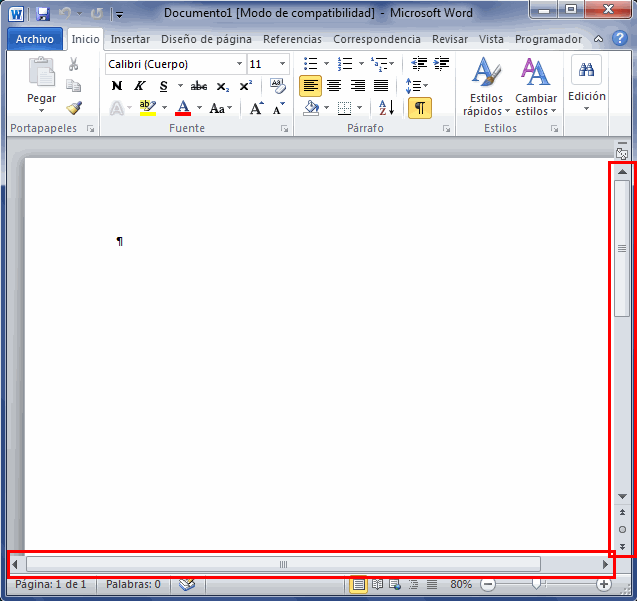Apply superscript formatting
Viewport: 637px width, 601px height.
245,86
